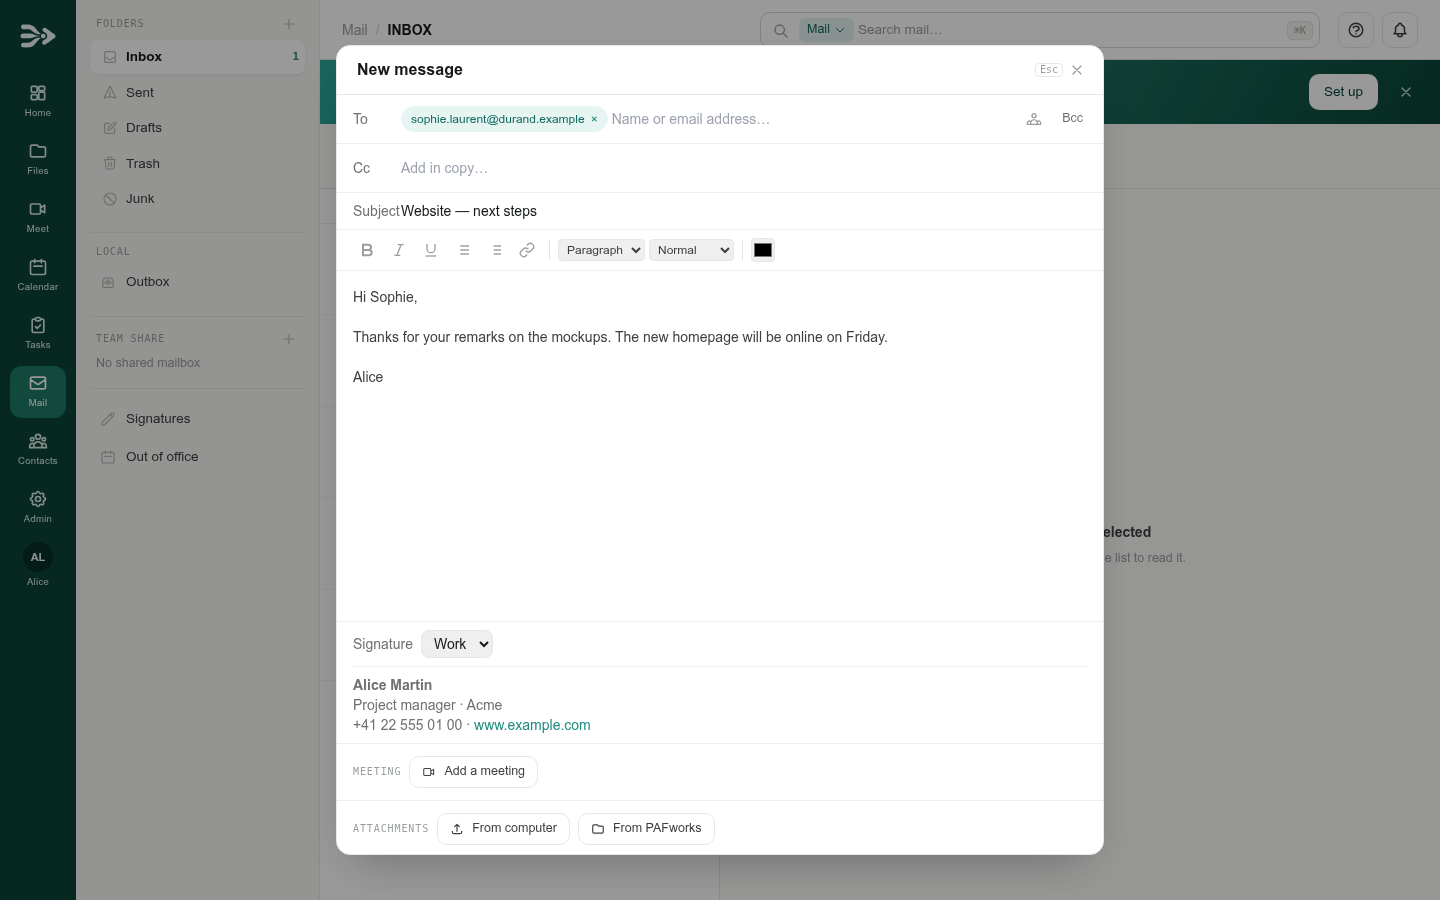Open Signatures settings

coord(197,419)
